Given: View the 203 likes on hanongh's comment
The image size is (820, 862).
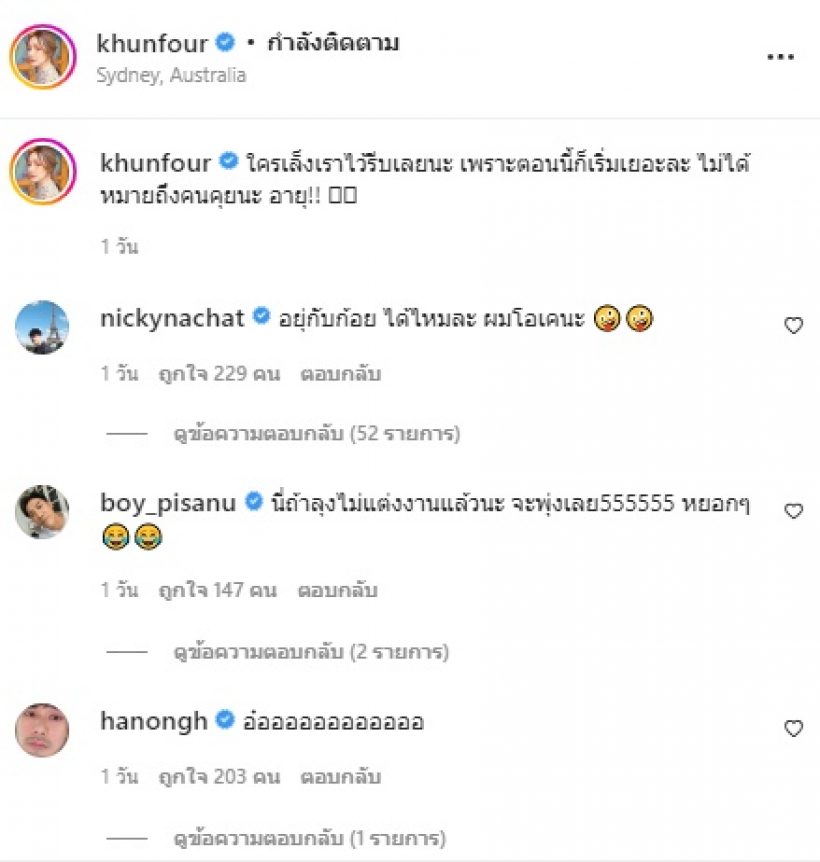Looking at the screenshot, I should tap(219, 777).
